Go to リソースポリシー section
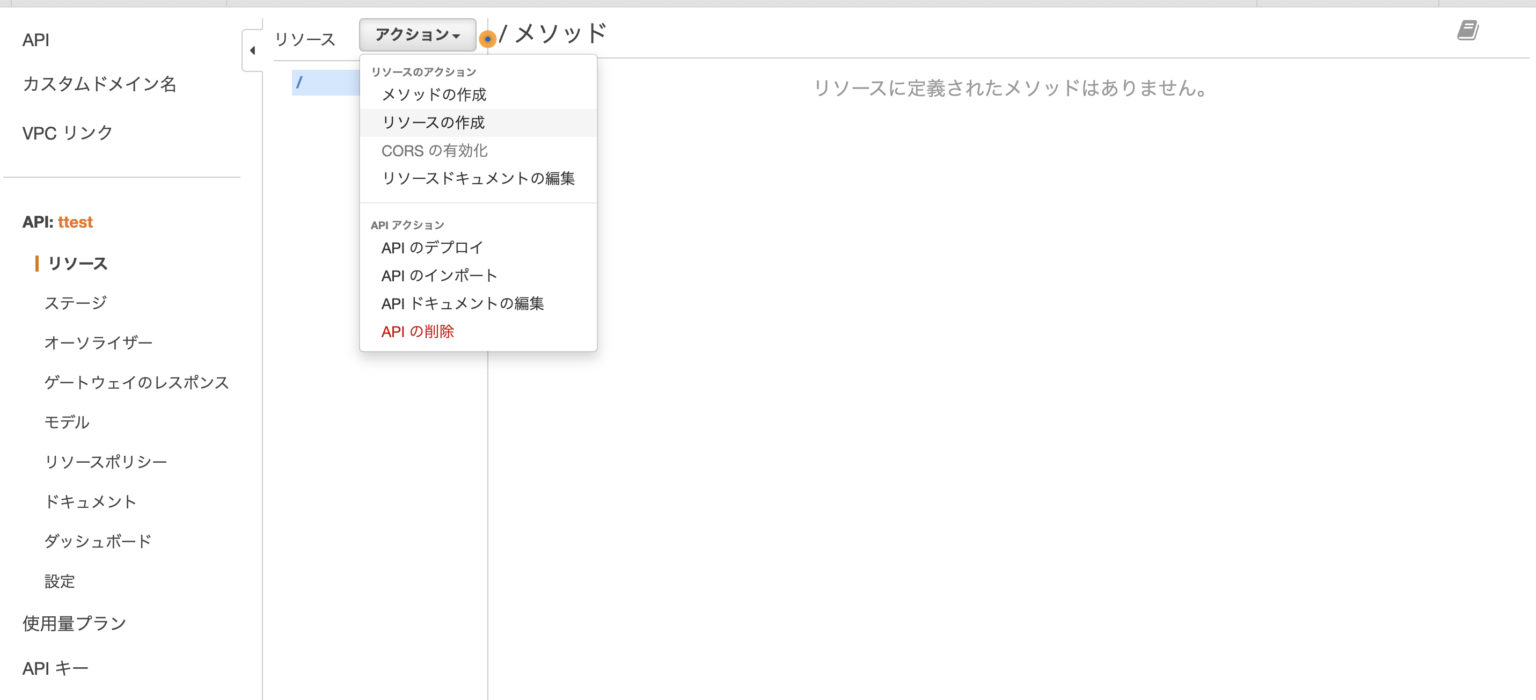The height and width of the screenshot is (700, 1536). click(x=106, y=461)
